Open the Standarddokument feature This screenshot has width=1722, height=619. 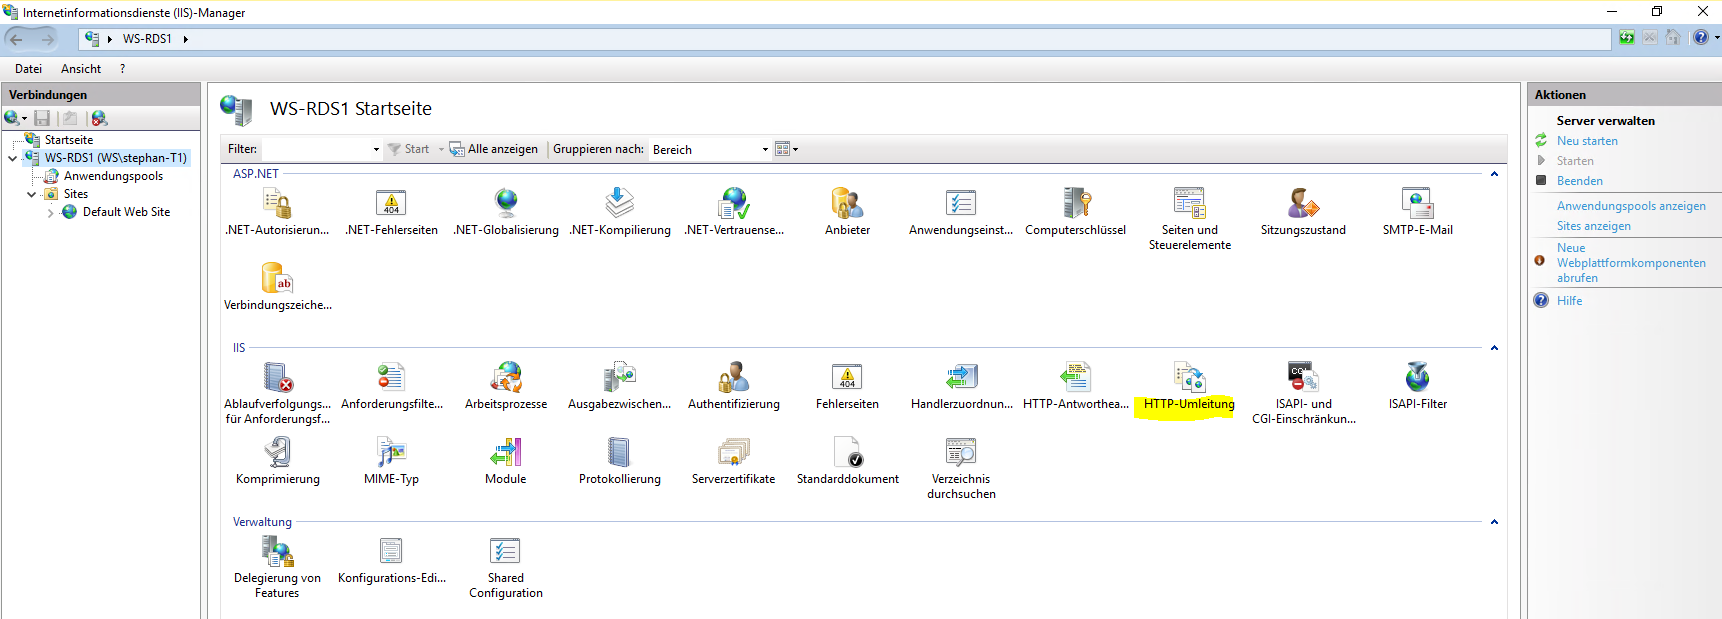(847, 461)
